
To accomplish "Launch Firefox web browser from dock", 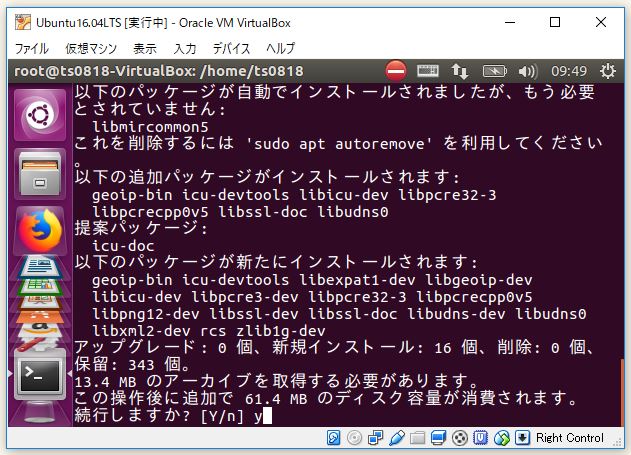I will 40,229.
